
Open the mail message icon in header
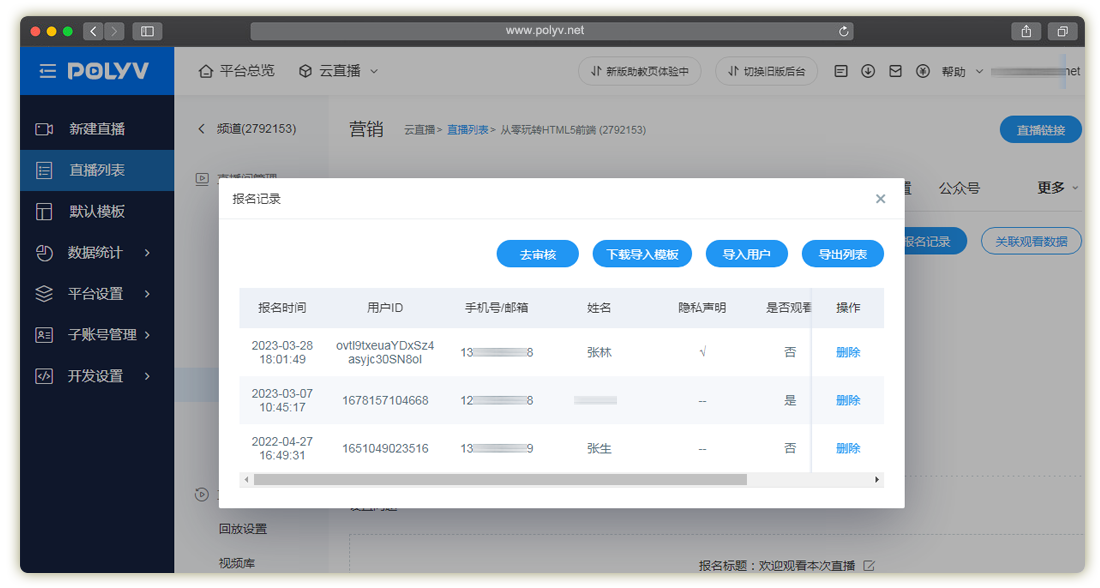[895, 71]
